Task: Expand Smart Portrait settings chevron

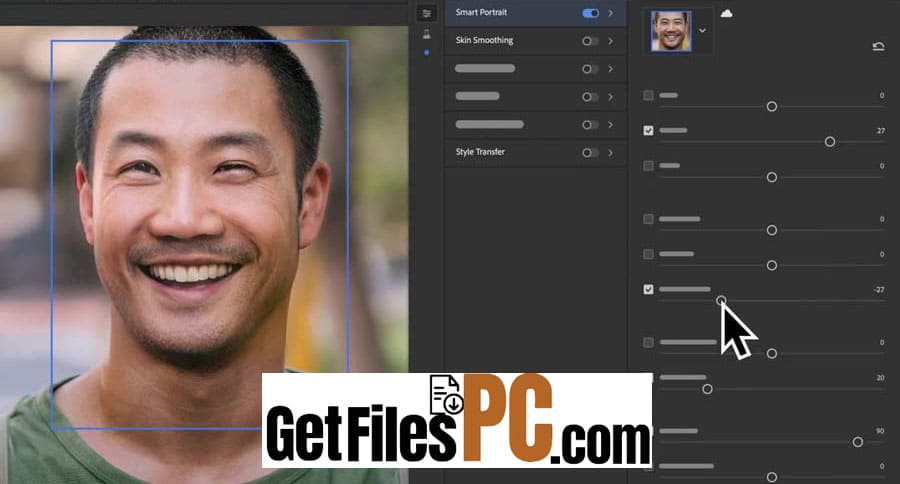Action: (611, 13)
